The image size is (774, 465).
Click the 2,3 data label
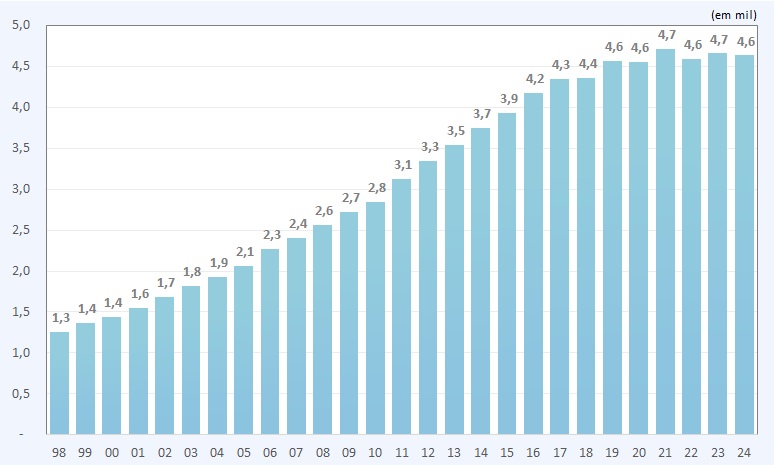point(272,235)
